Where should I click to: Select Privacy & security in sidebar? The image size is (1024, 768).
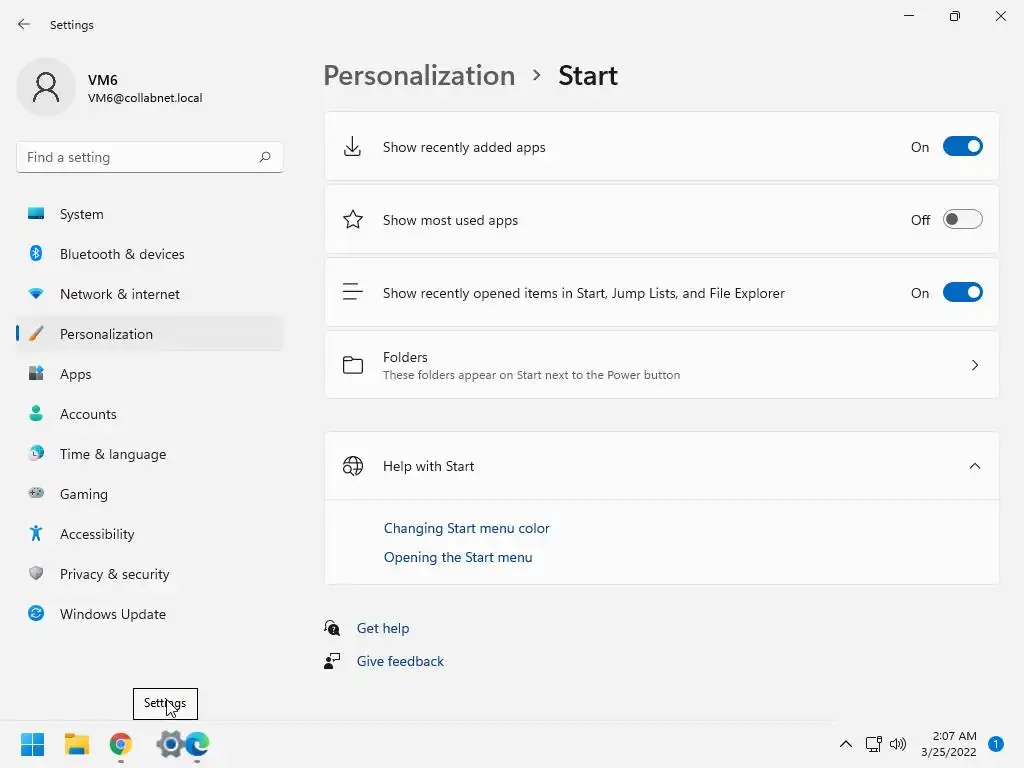coord(114,574)
